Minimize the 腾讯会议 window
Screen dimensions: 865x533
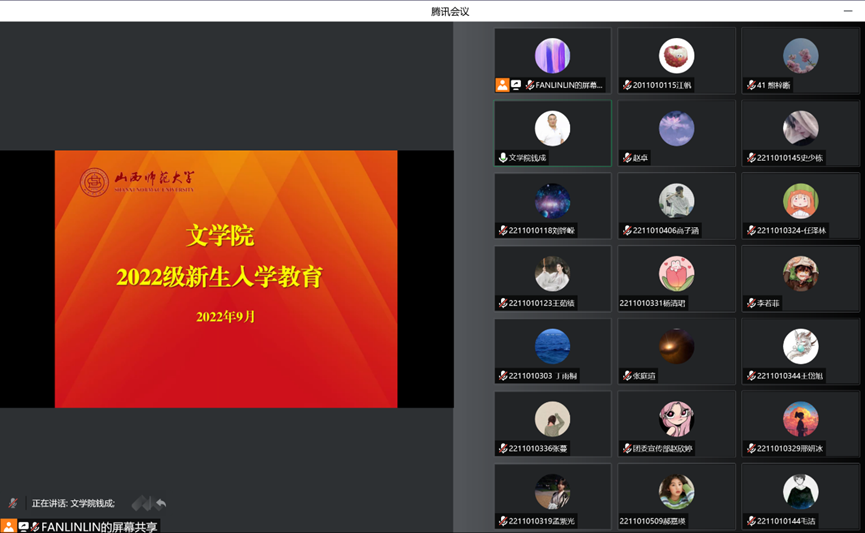(847, 11)
